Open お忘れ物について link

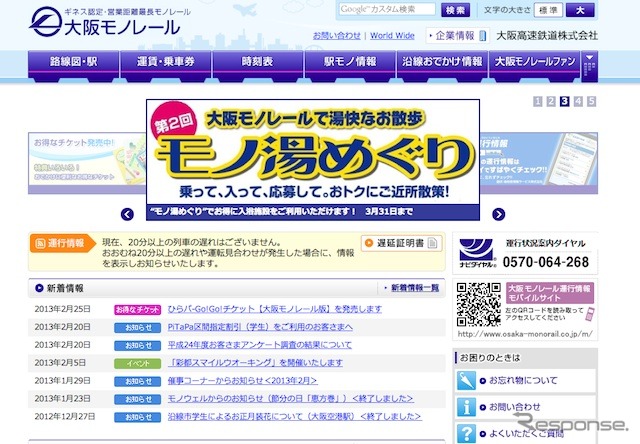pyautogui.click(x=523, y=381)
